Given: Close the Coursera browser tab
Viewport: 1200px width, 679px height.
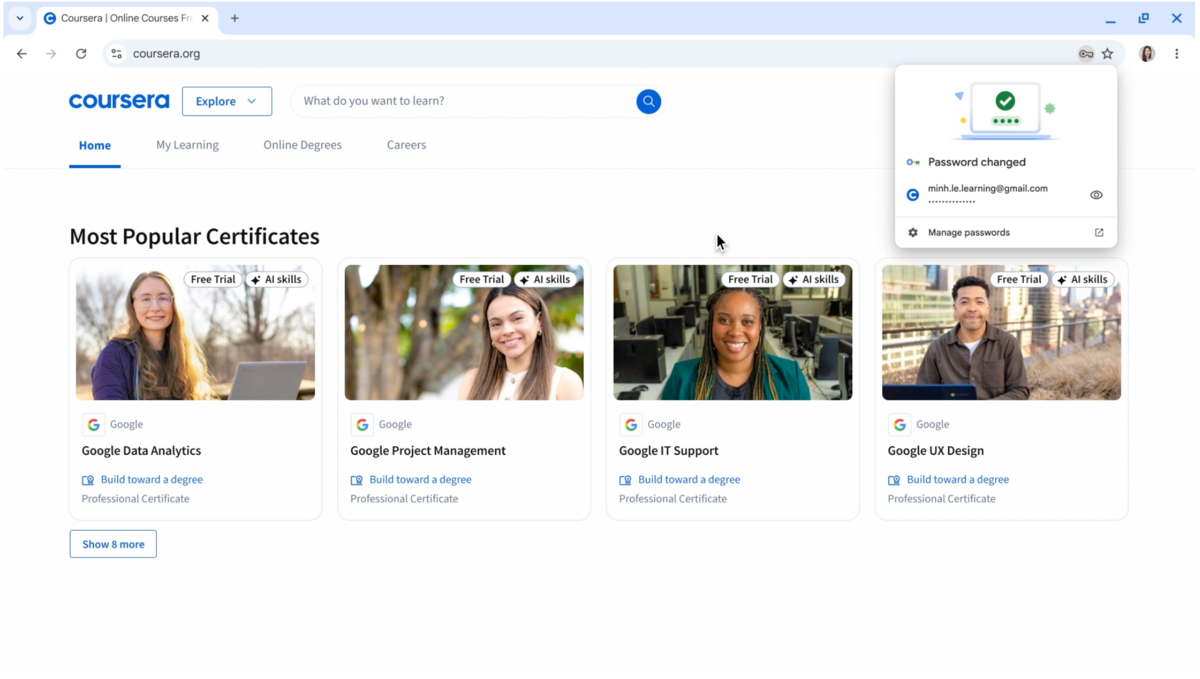Looking at the screenshot, I should [x=205, y=18].
